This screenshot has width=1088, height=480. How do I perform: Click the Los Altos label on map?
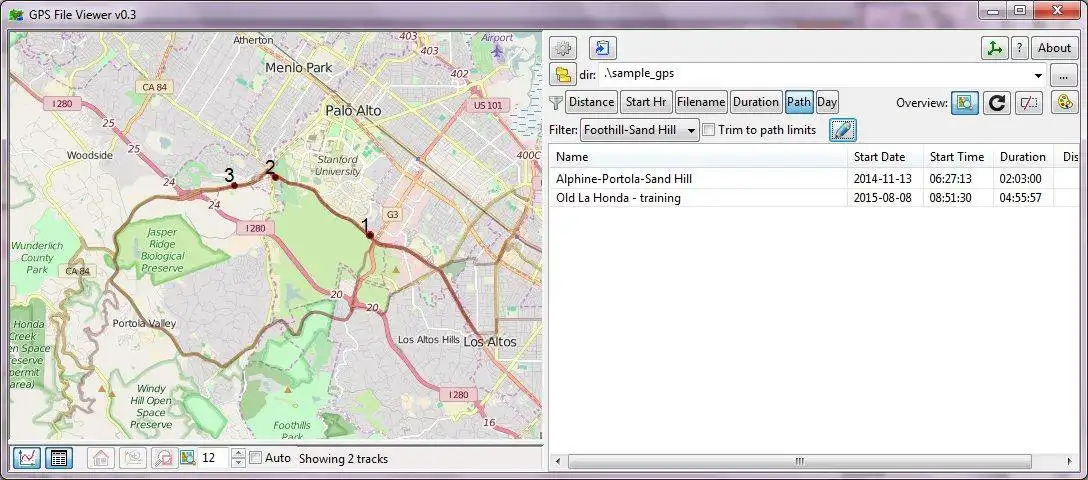pyautogui.click(x=490, y=342)
